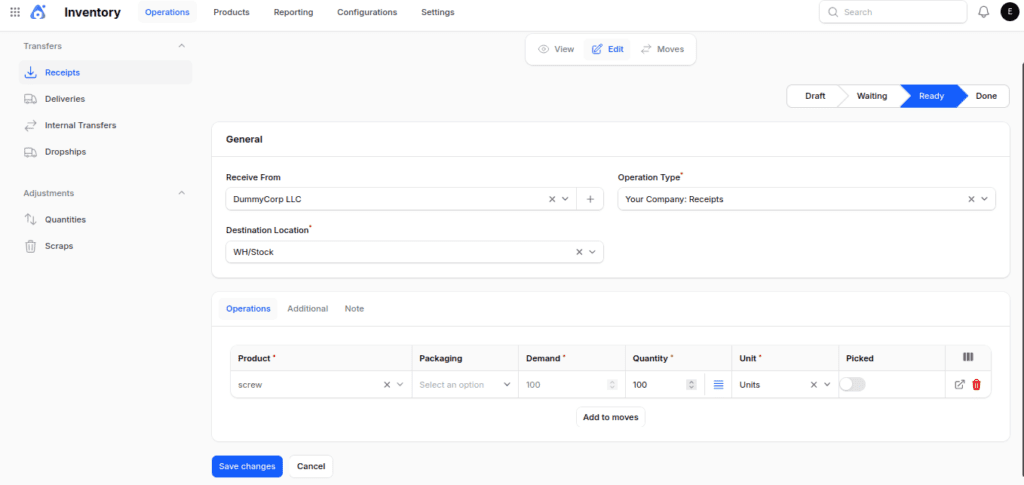Switch to the Additional tab
Viewport: 1024px width, 485px height.
[x=308, y=309]
